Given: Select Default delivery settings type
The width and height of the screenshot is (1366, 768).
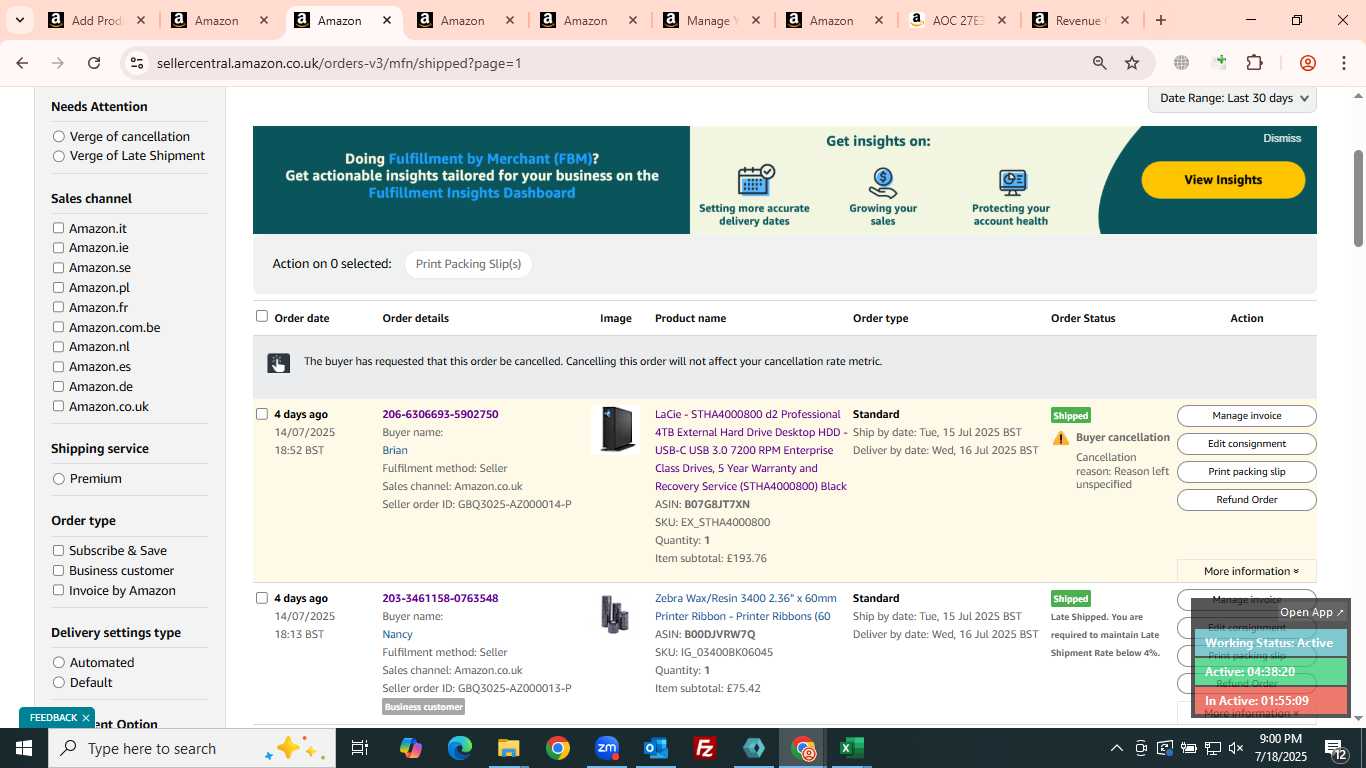Looking at the screenshot, I should (x=59, y=682).
